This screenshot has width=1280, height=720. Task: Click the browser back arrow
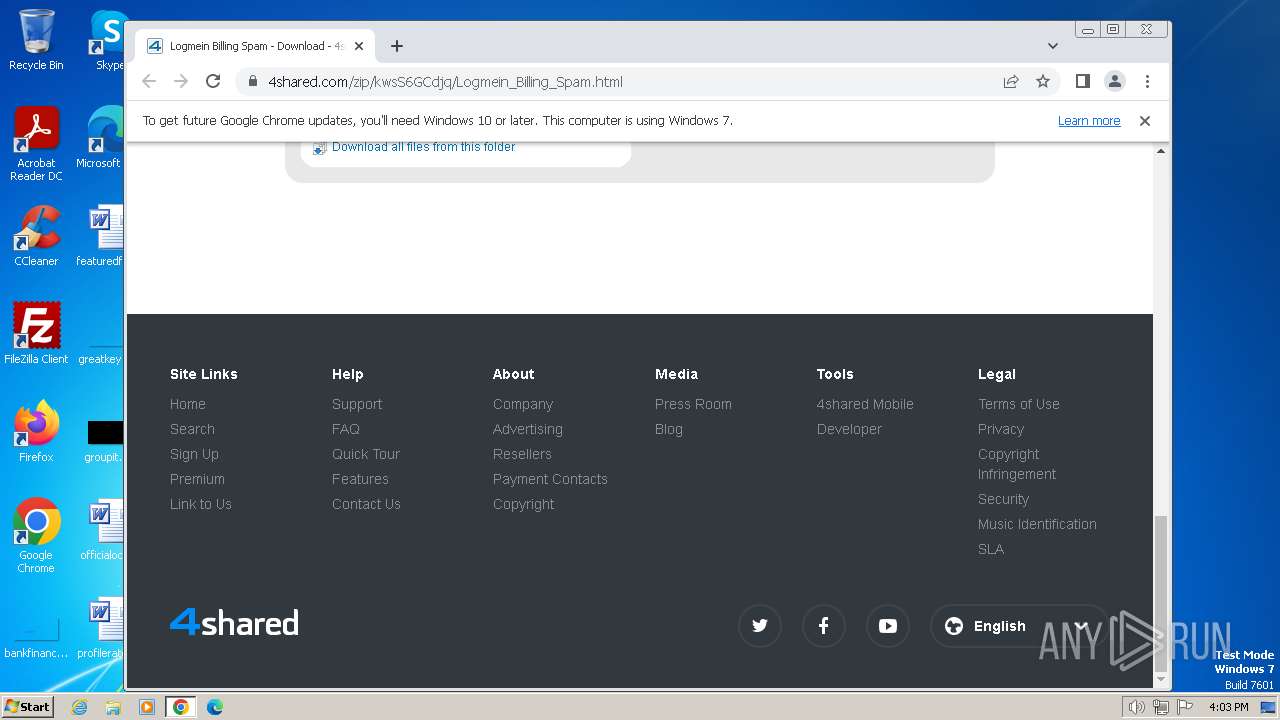149,81
